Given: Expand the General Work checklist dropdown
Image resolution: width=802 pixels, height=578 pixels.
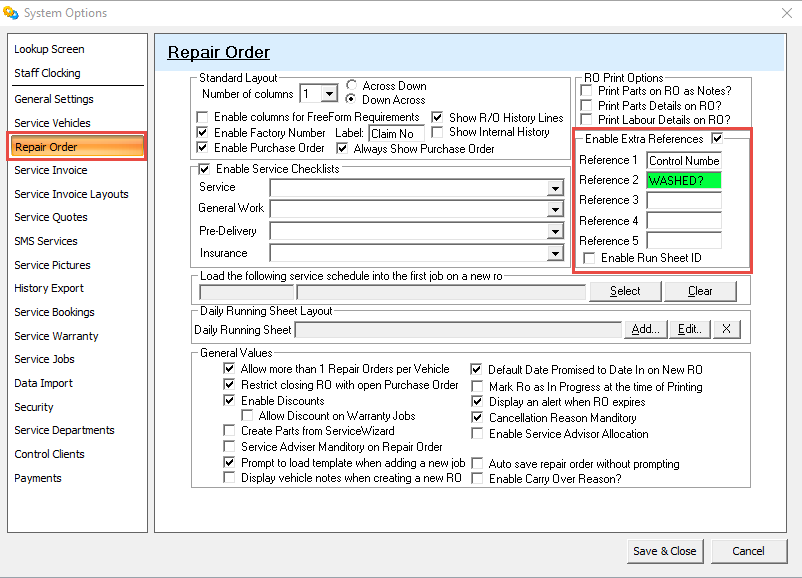Looking at the screenshot, I should coord(555,209).
